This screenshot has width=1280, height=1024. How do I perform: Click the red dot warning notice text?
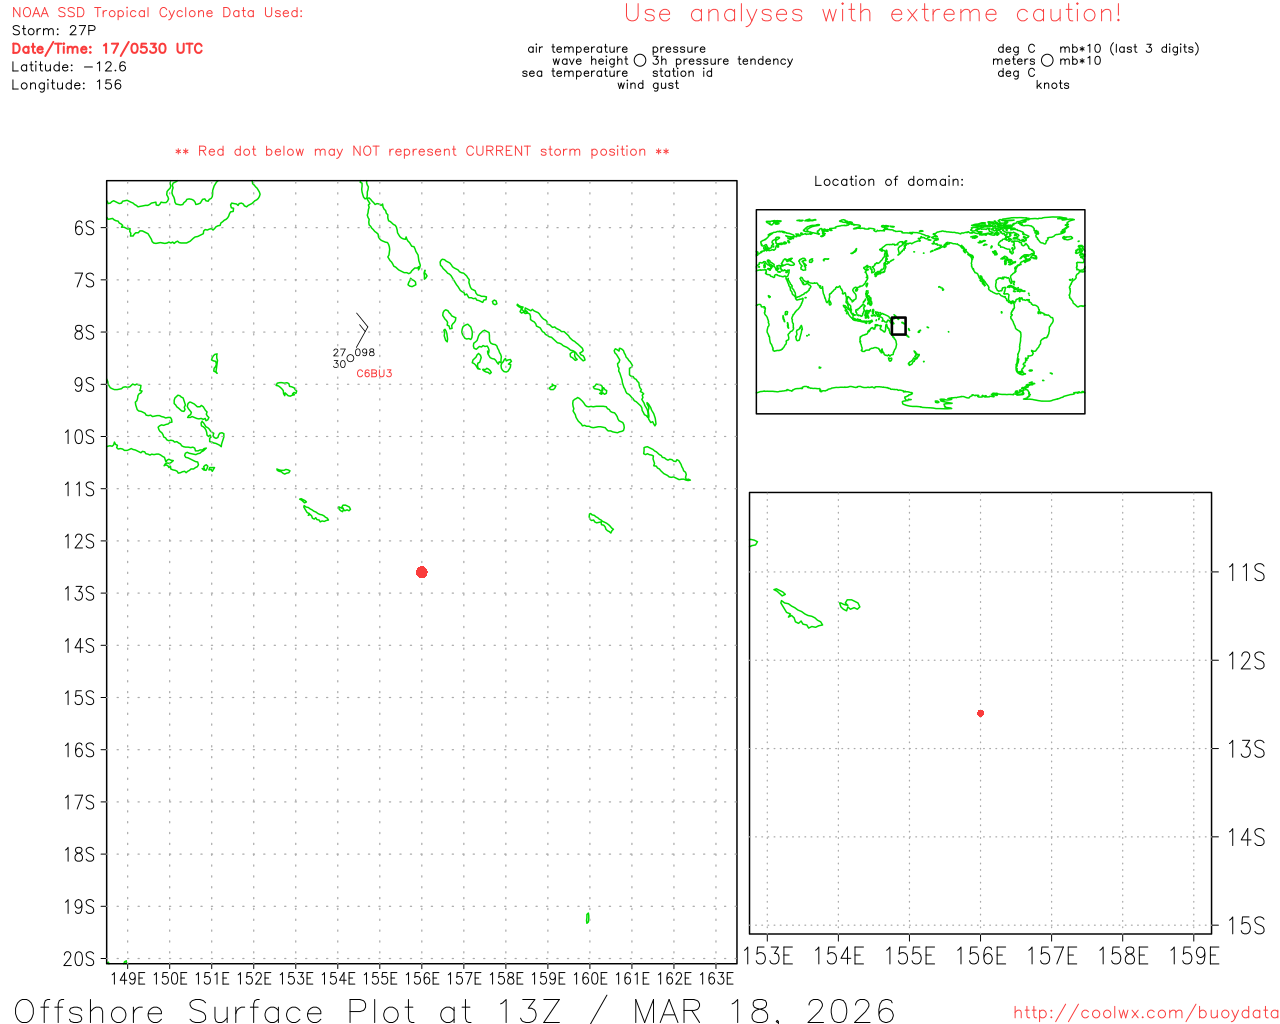pos(422,151)
